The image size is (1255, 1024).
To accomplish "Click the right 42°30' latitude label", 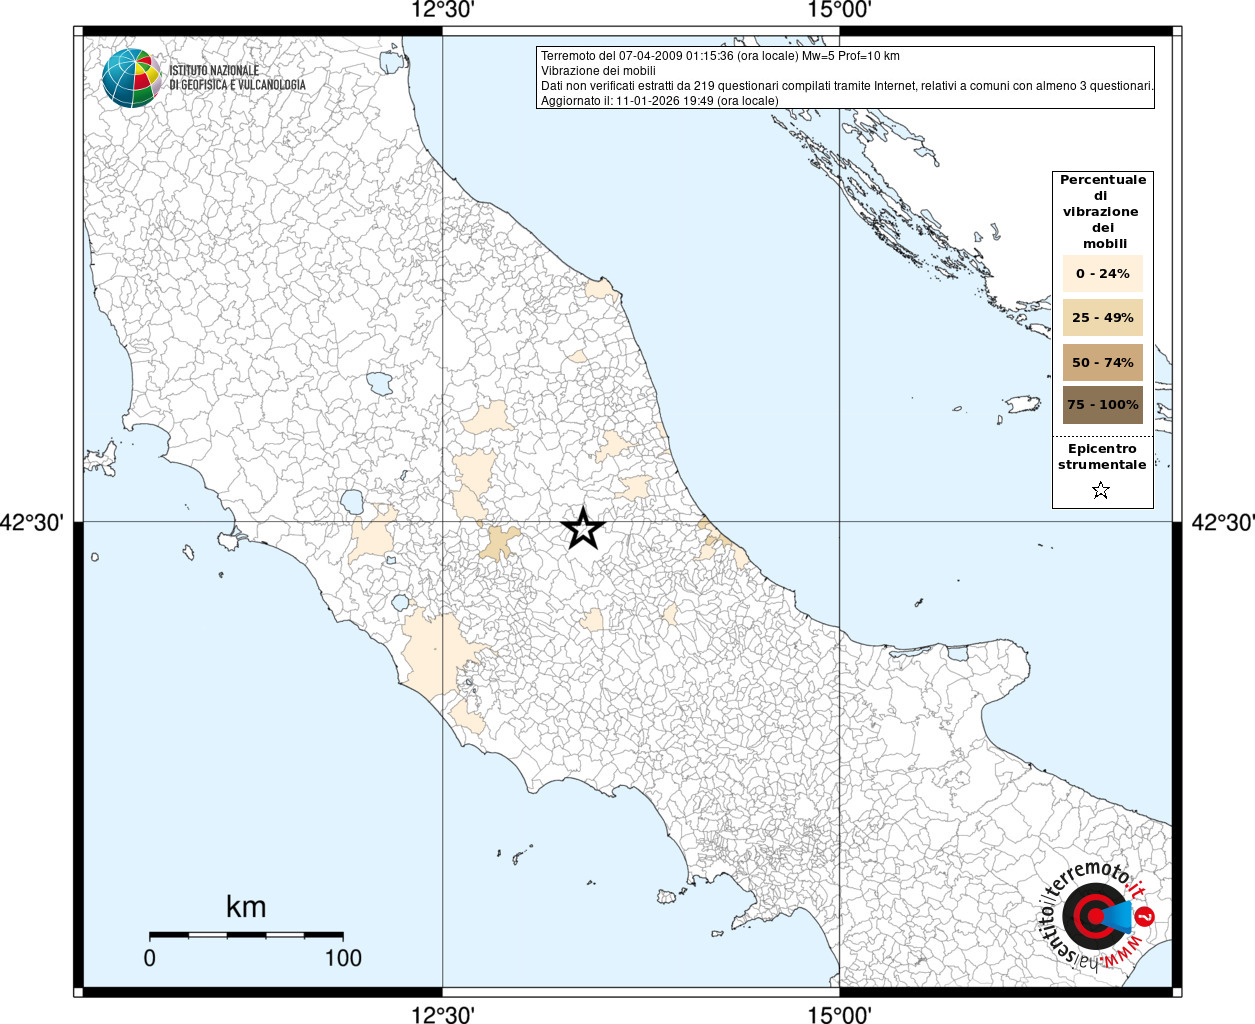I will (1221, 522).
